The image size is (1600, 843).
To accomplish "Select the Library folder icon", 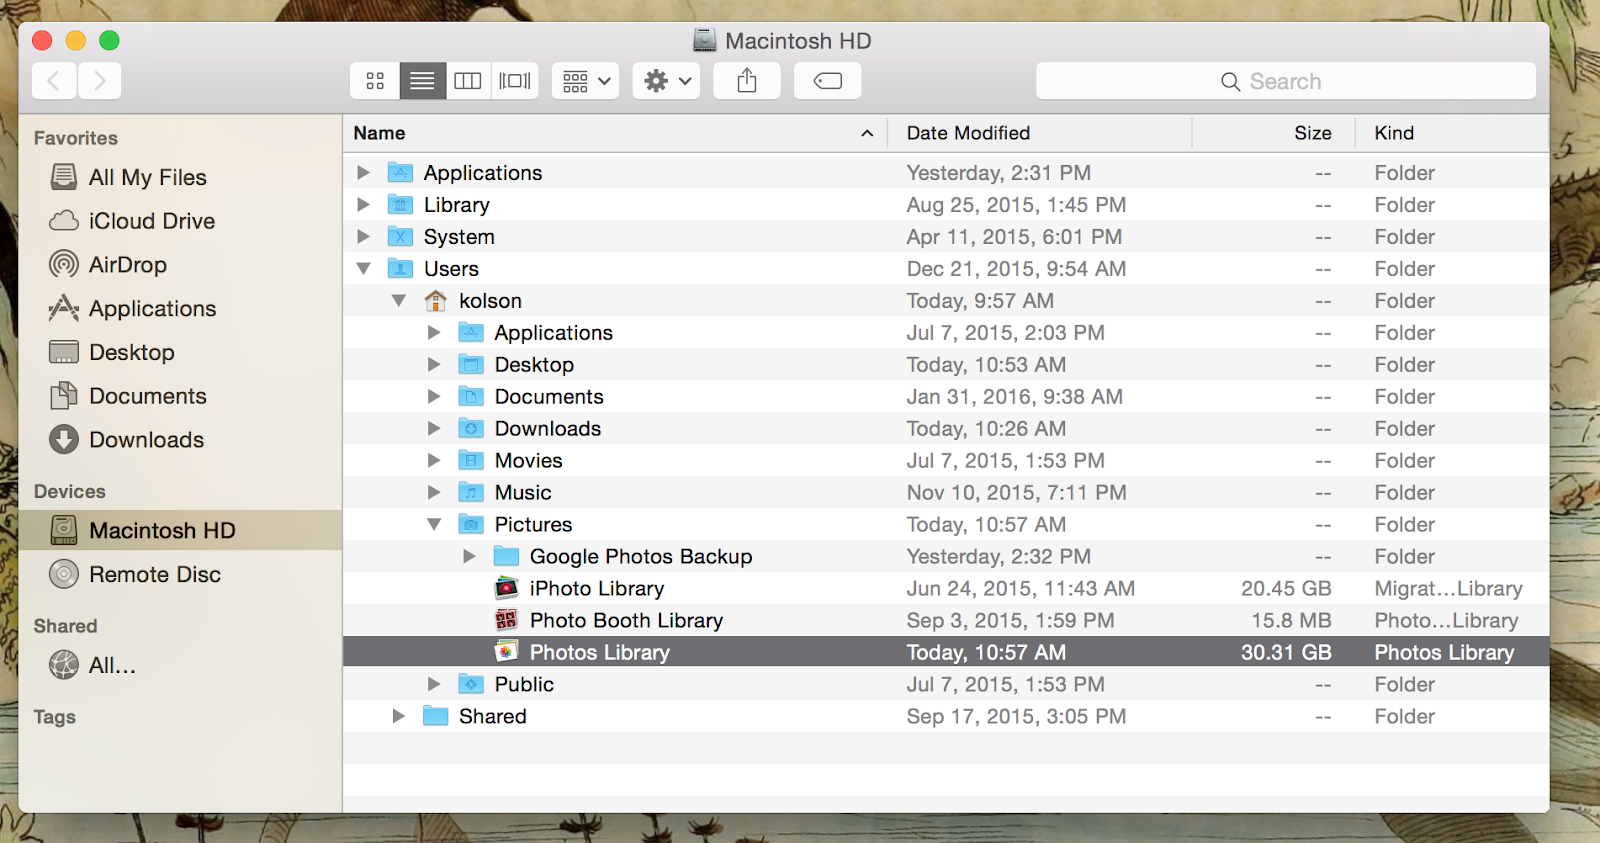I will pos(400,204).
